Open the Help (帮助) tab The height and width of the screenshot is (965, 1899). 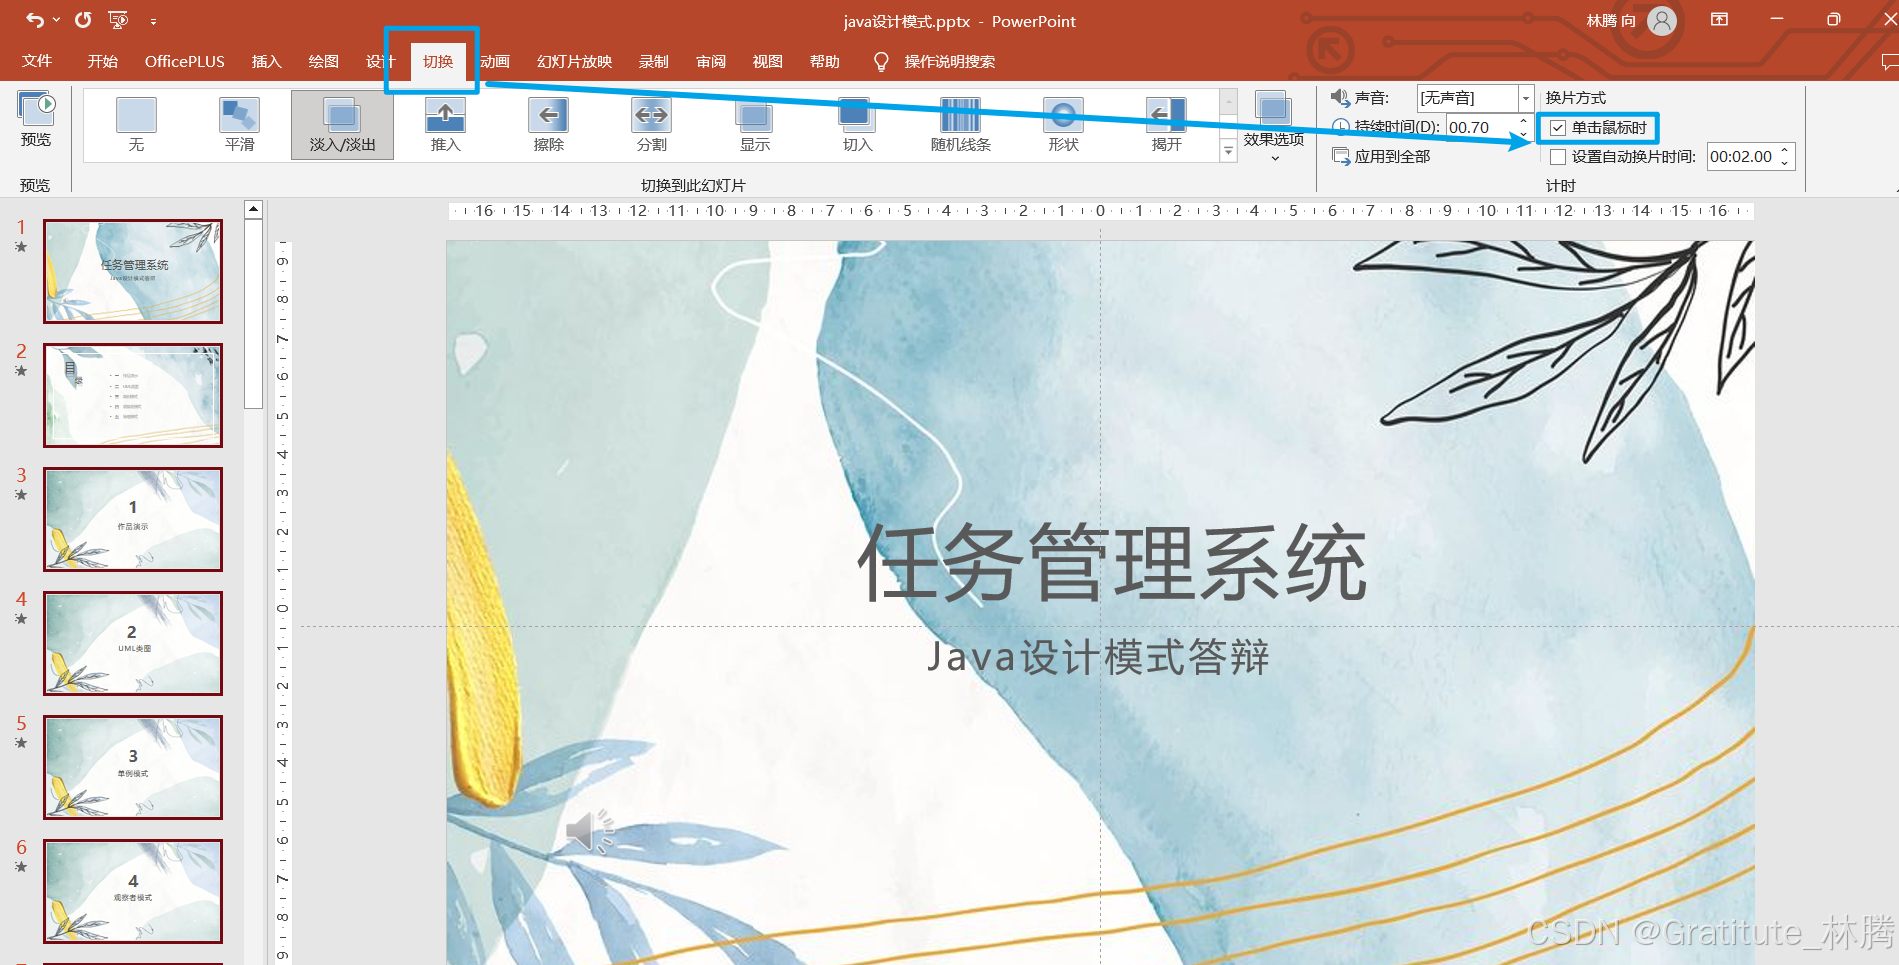coord(825,61)
